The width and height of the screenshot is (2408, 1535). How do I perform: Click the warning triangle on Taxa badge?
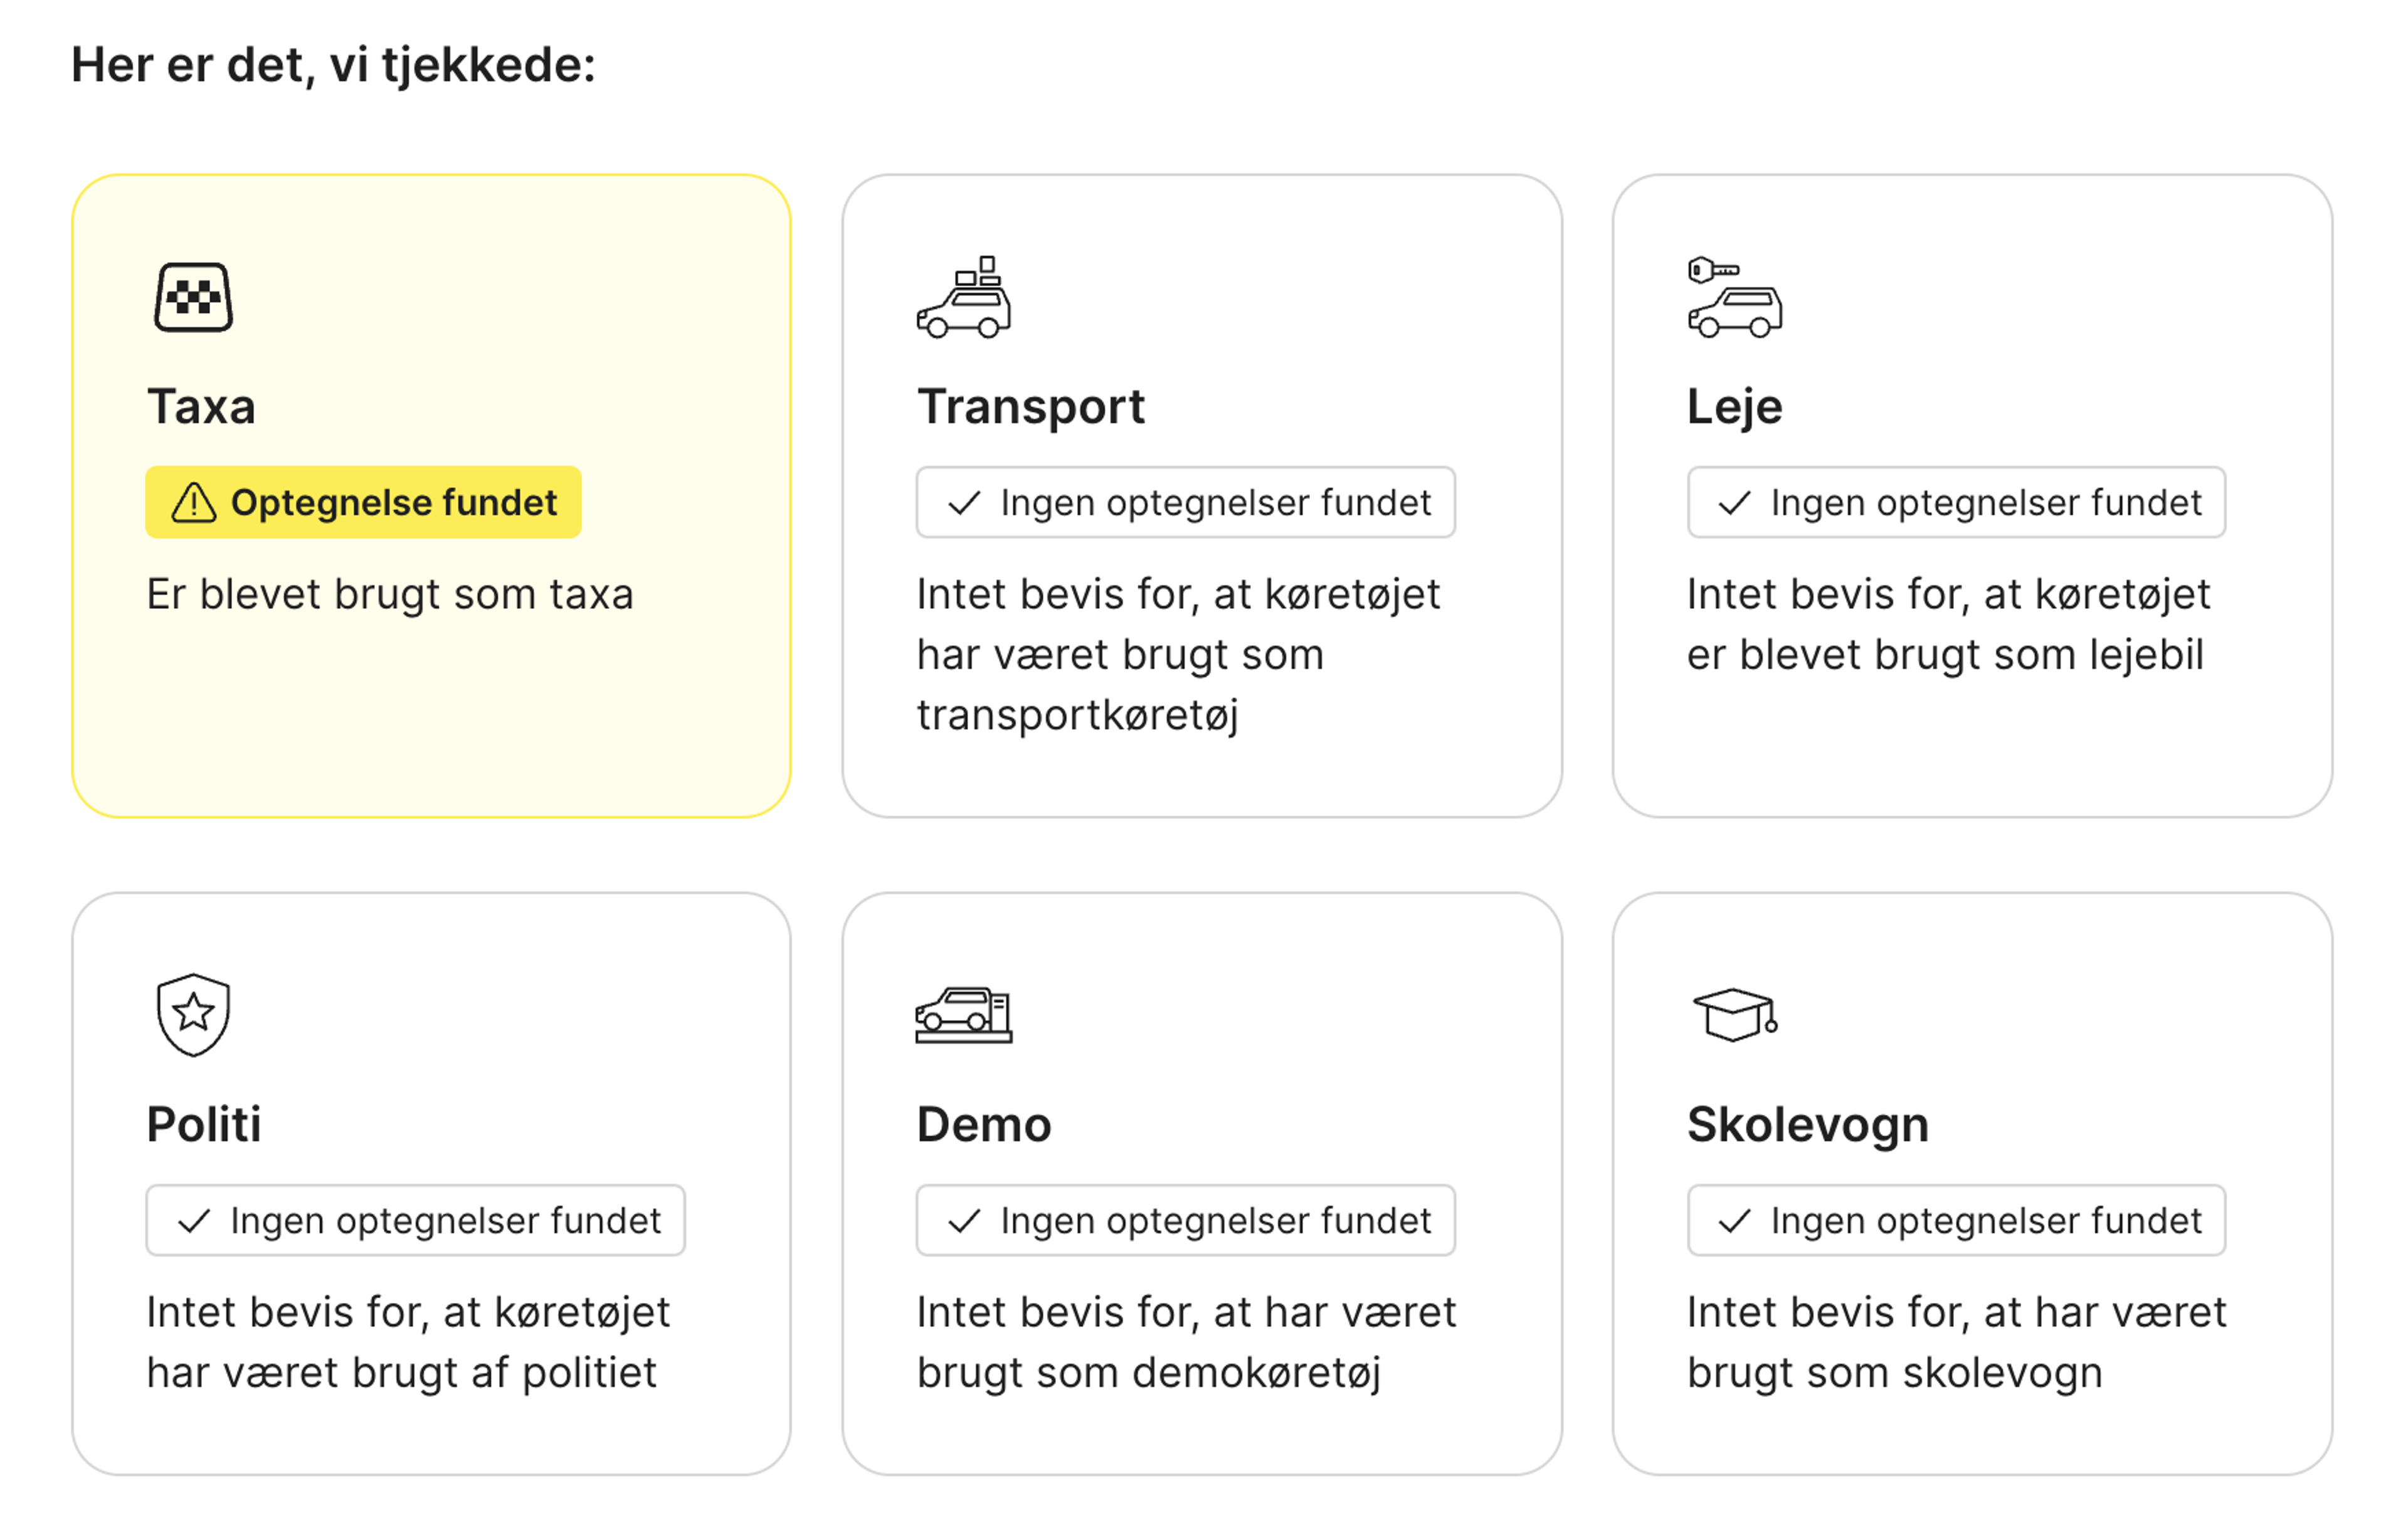click(x=196, y=503)
